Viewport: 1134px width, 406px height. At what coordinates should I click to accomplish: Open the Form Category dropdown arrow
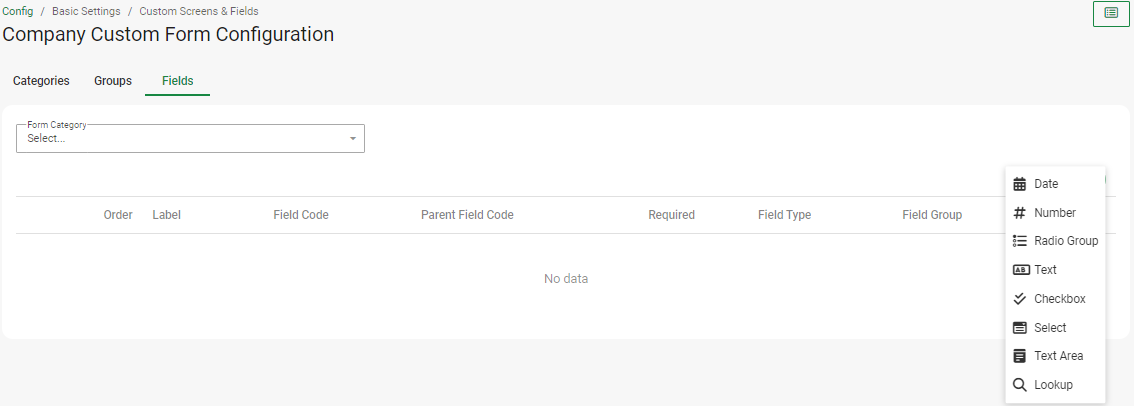point(352,139)
